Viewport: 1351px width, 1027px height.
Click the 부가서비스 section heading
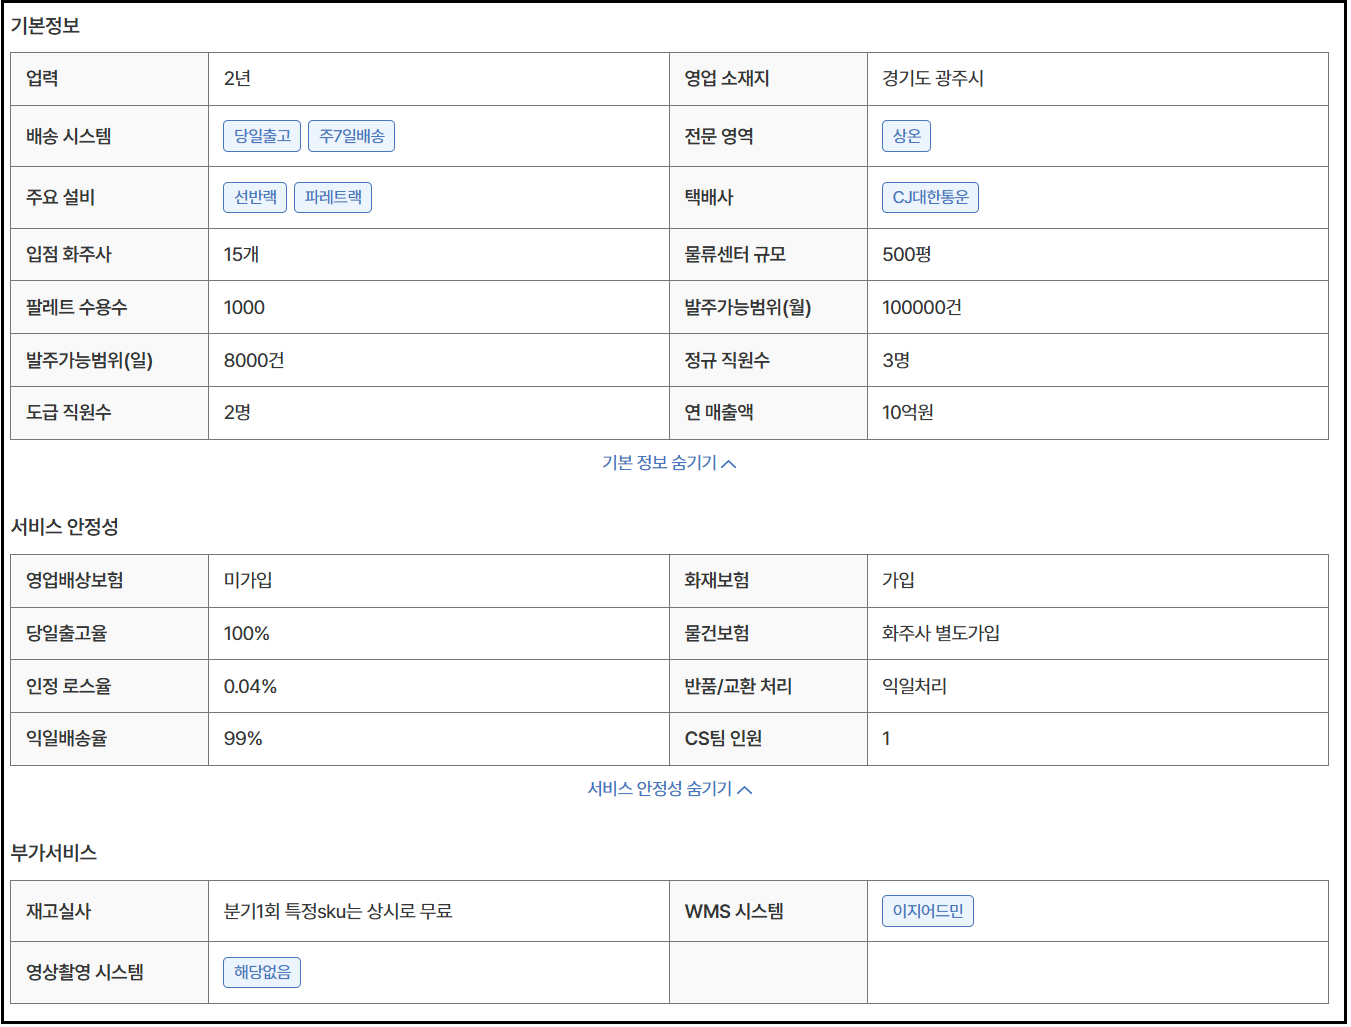coord(54,853)
